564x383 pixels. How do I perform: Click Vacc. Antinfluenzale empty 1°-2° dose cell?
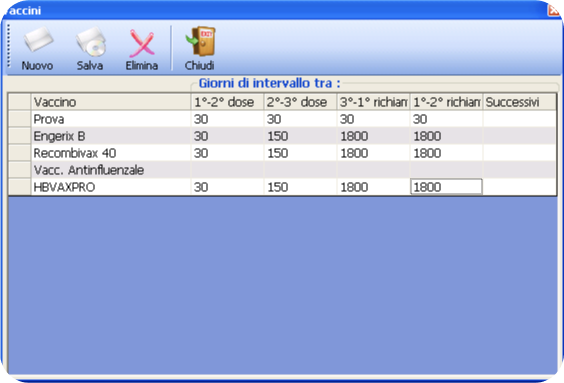point(227,170)
